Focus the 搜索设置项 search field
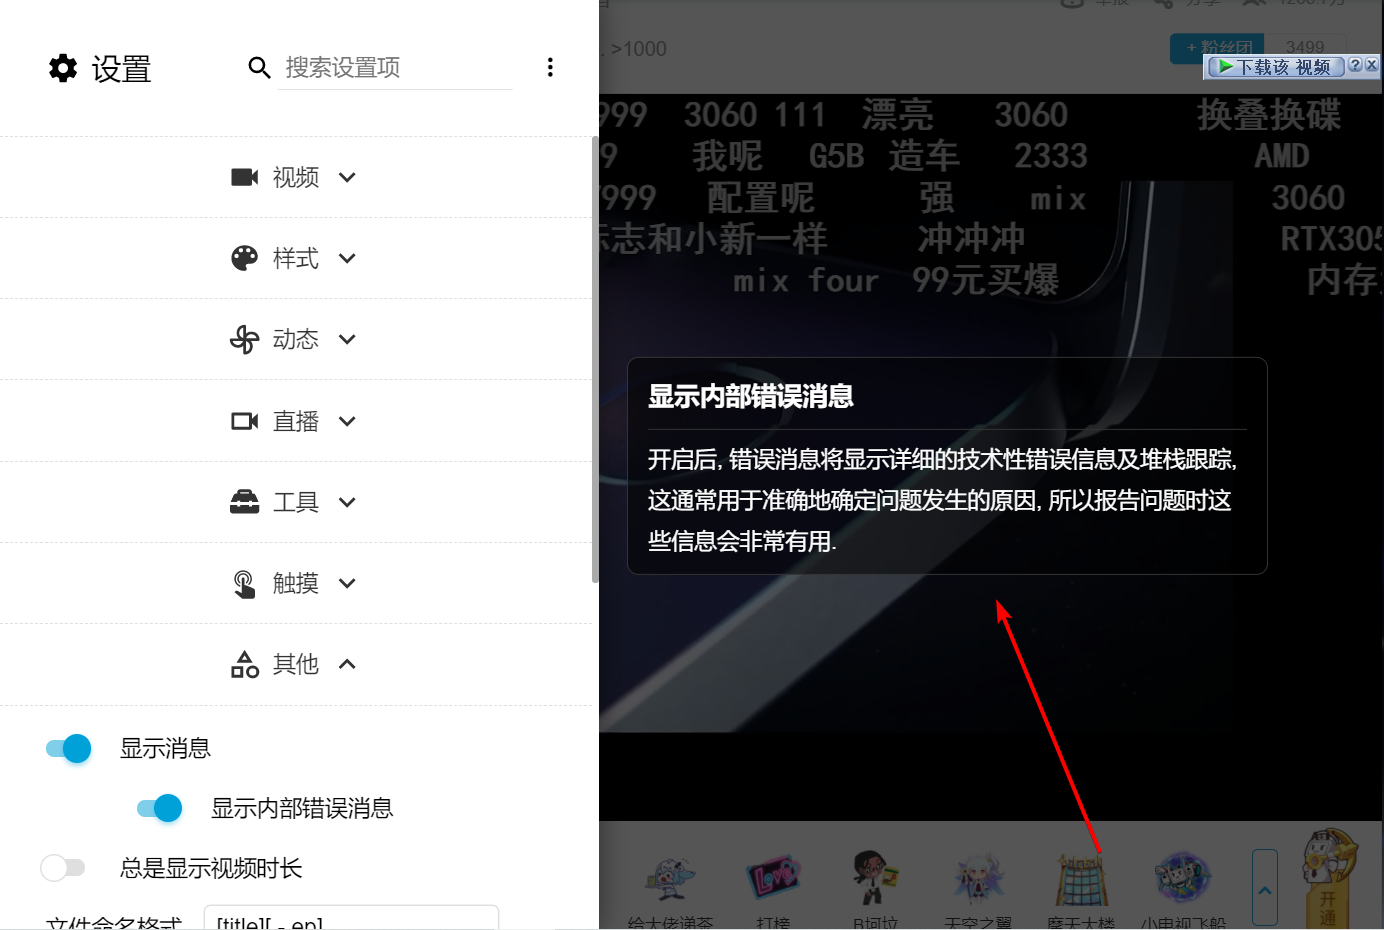Screen dimensions: 1384x930 [394, 67]
